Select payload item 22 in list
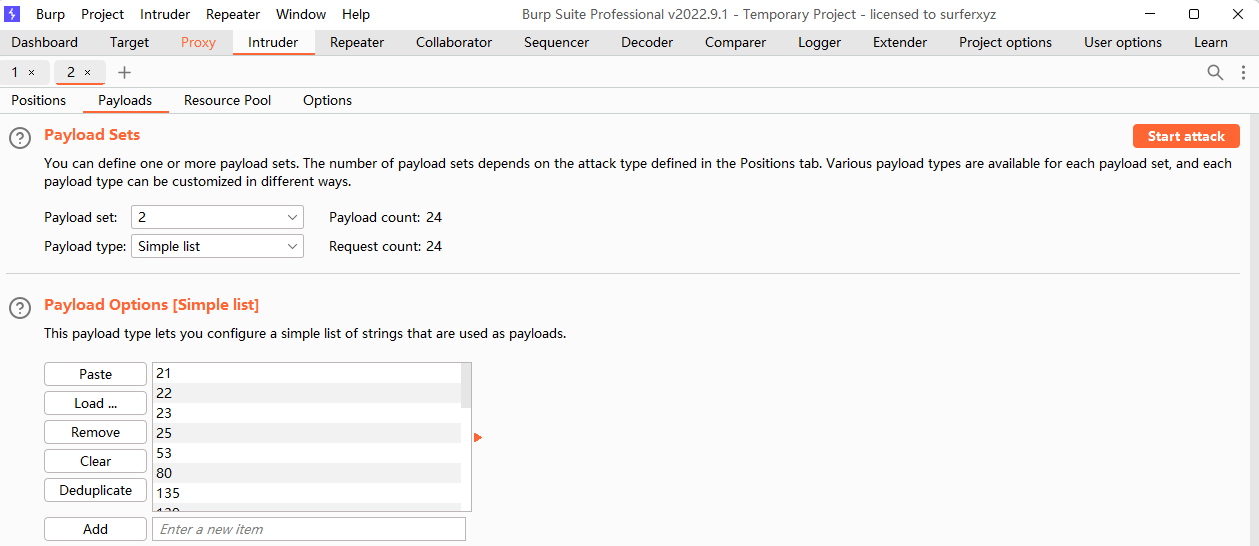The width and height of the screenshot is (1259, 546). coord(306,393)
